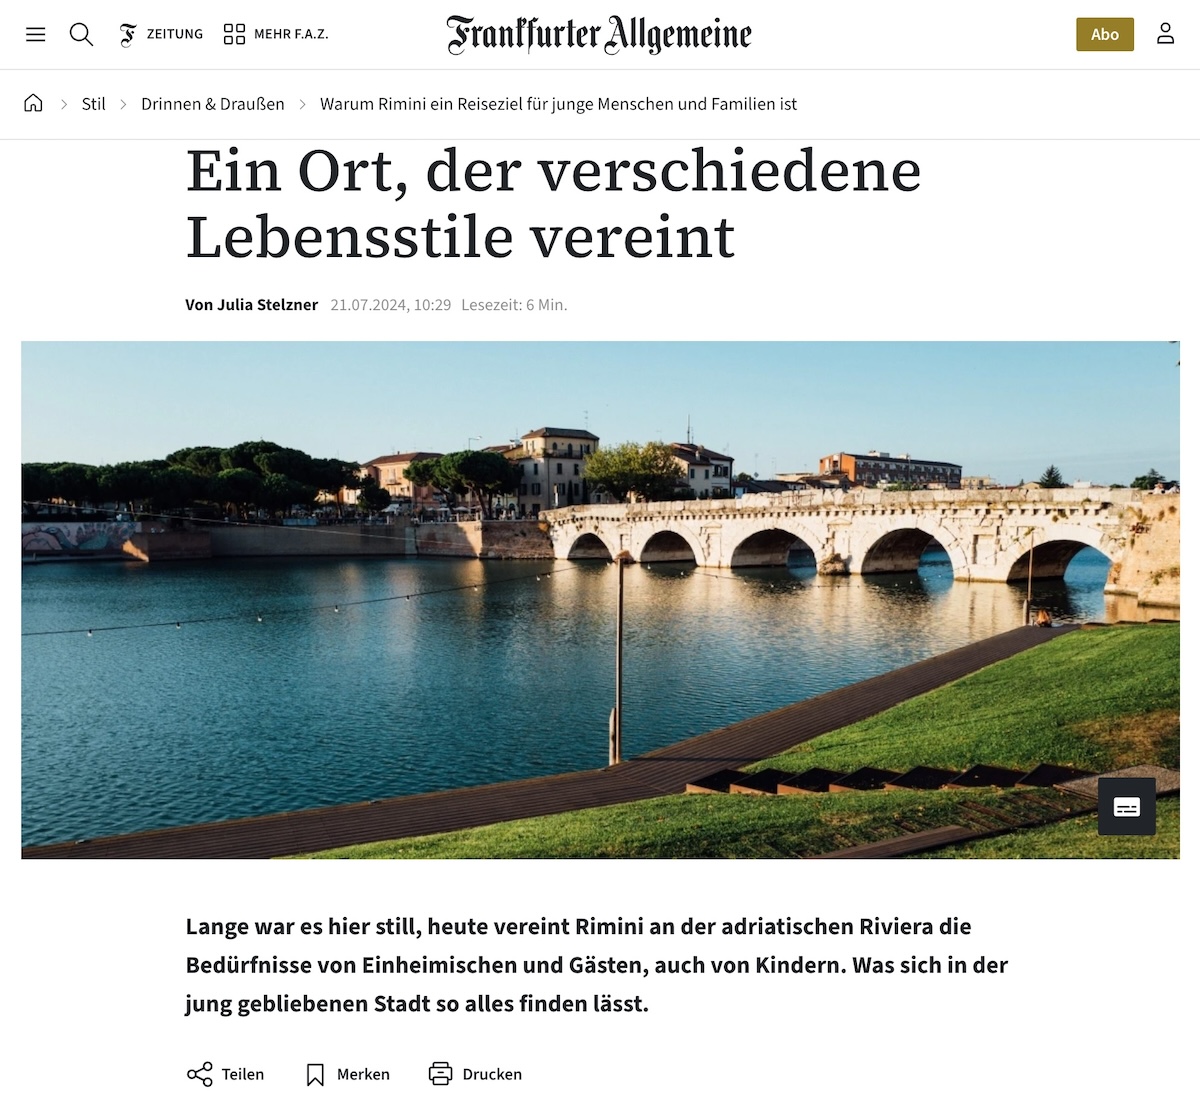Viewport: 1200px width, 1119px height.
Task: Click the Abo subscription button
Action: point(1105,34)
